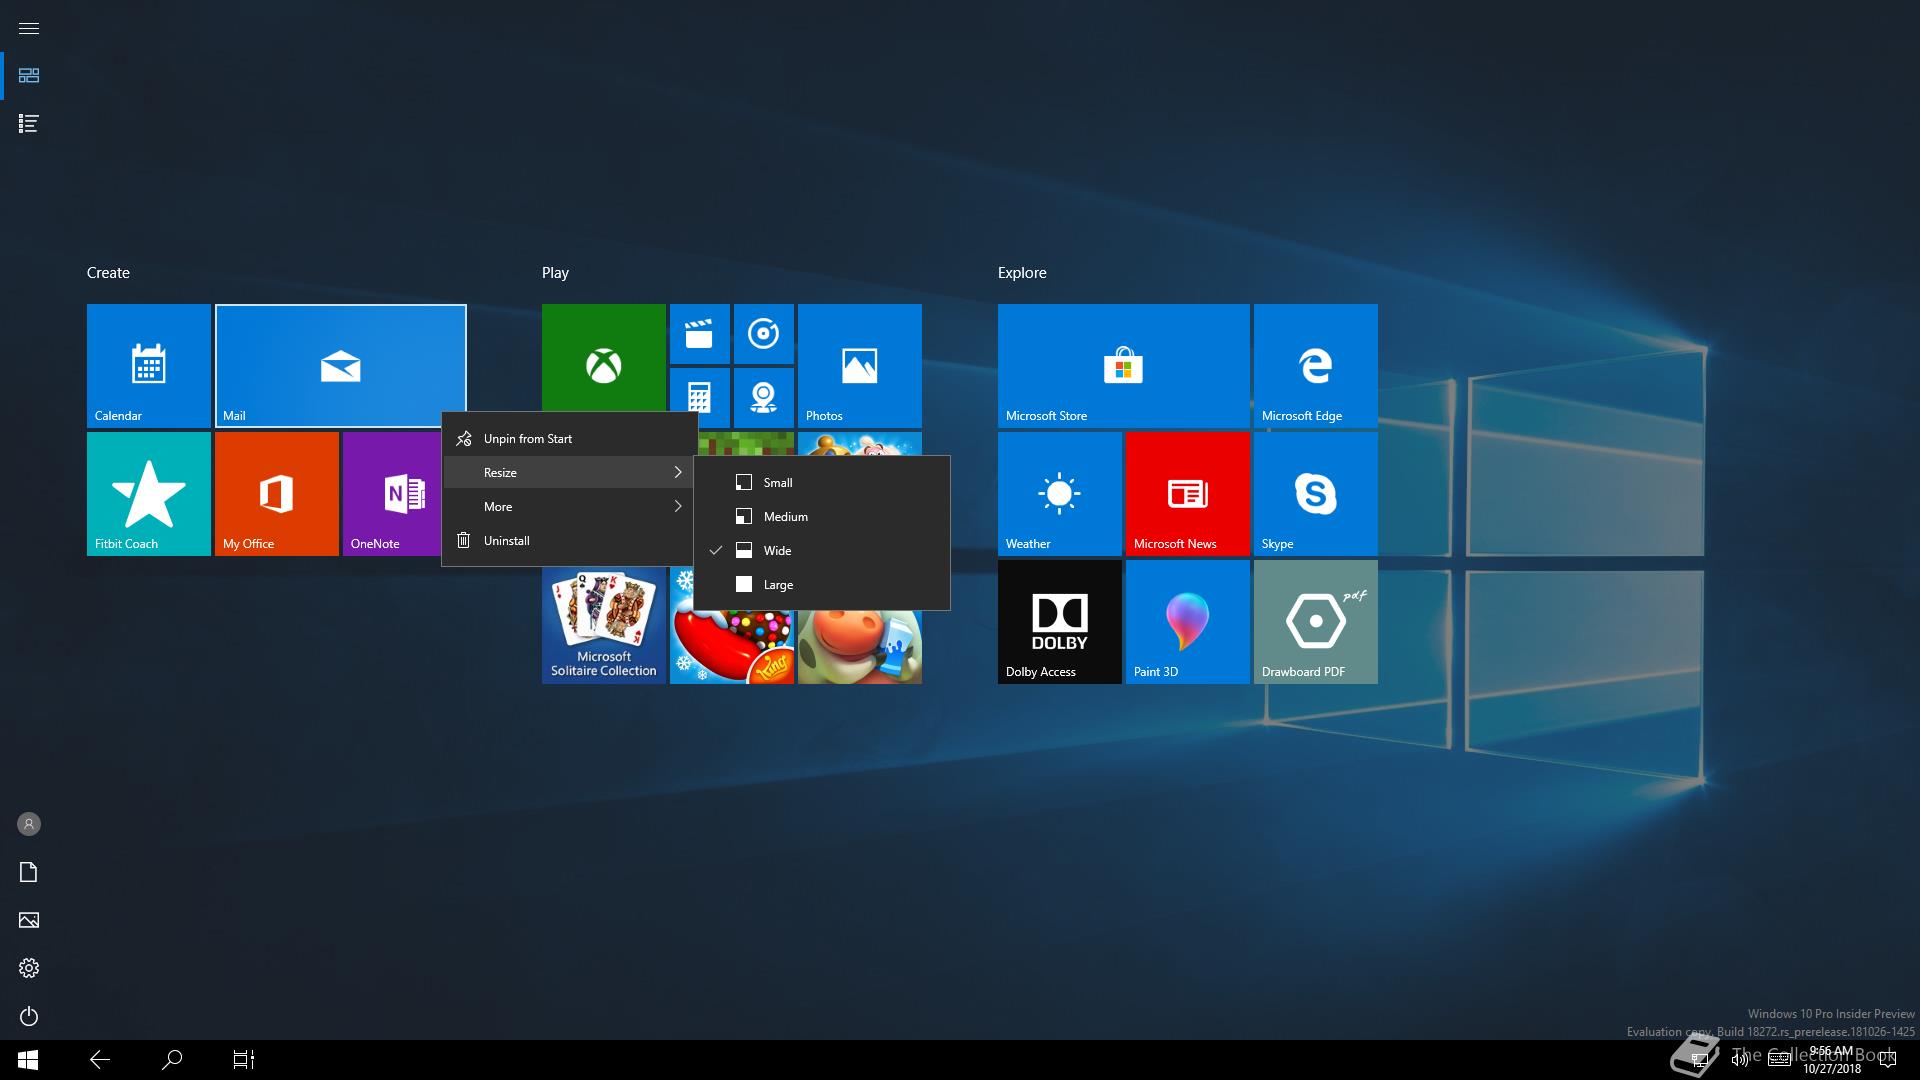Switch to Pinned tiles view

[29, 76]
